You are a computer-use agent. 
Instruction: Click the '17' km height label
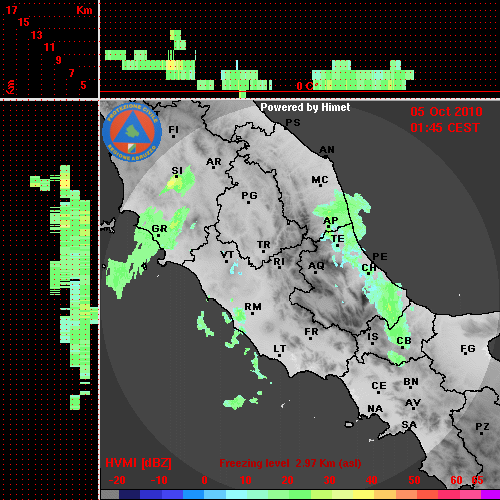[11, 10]
